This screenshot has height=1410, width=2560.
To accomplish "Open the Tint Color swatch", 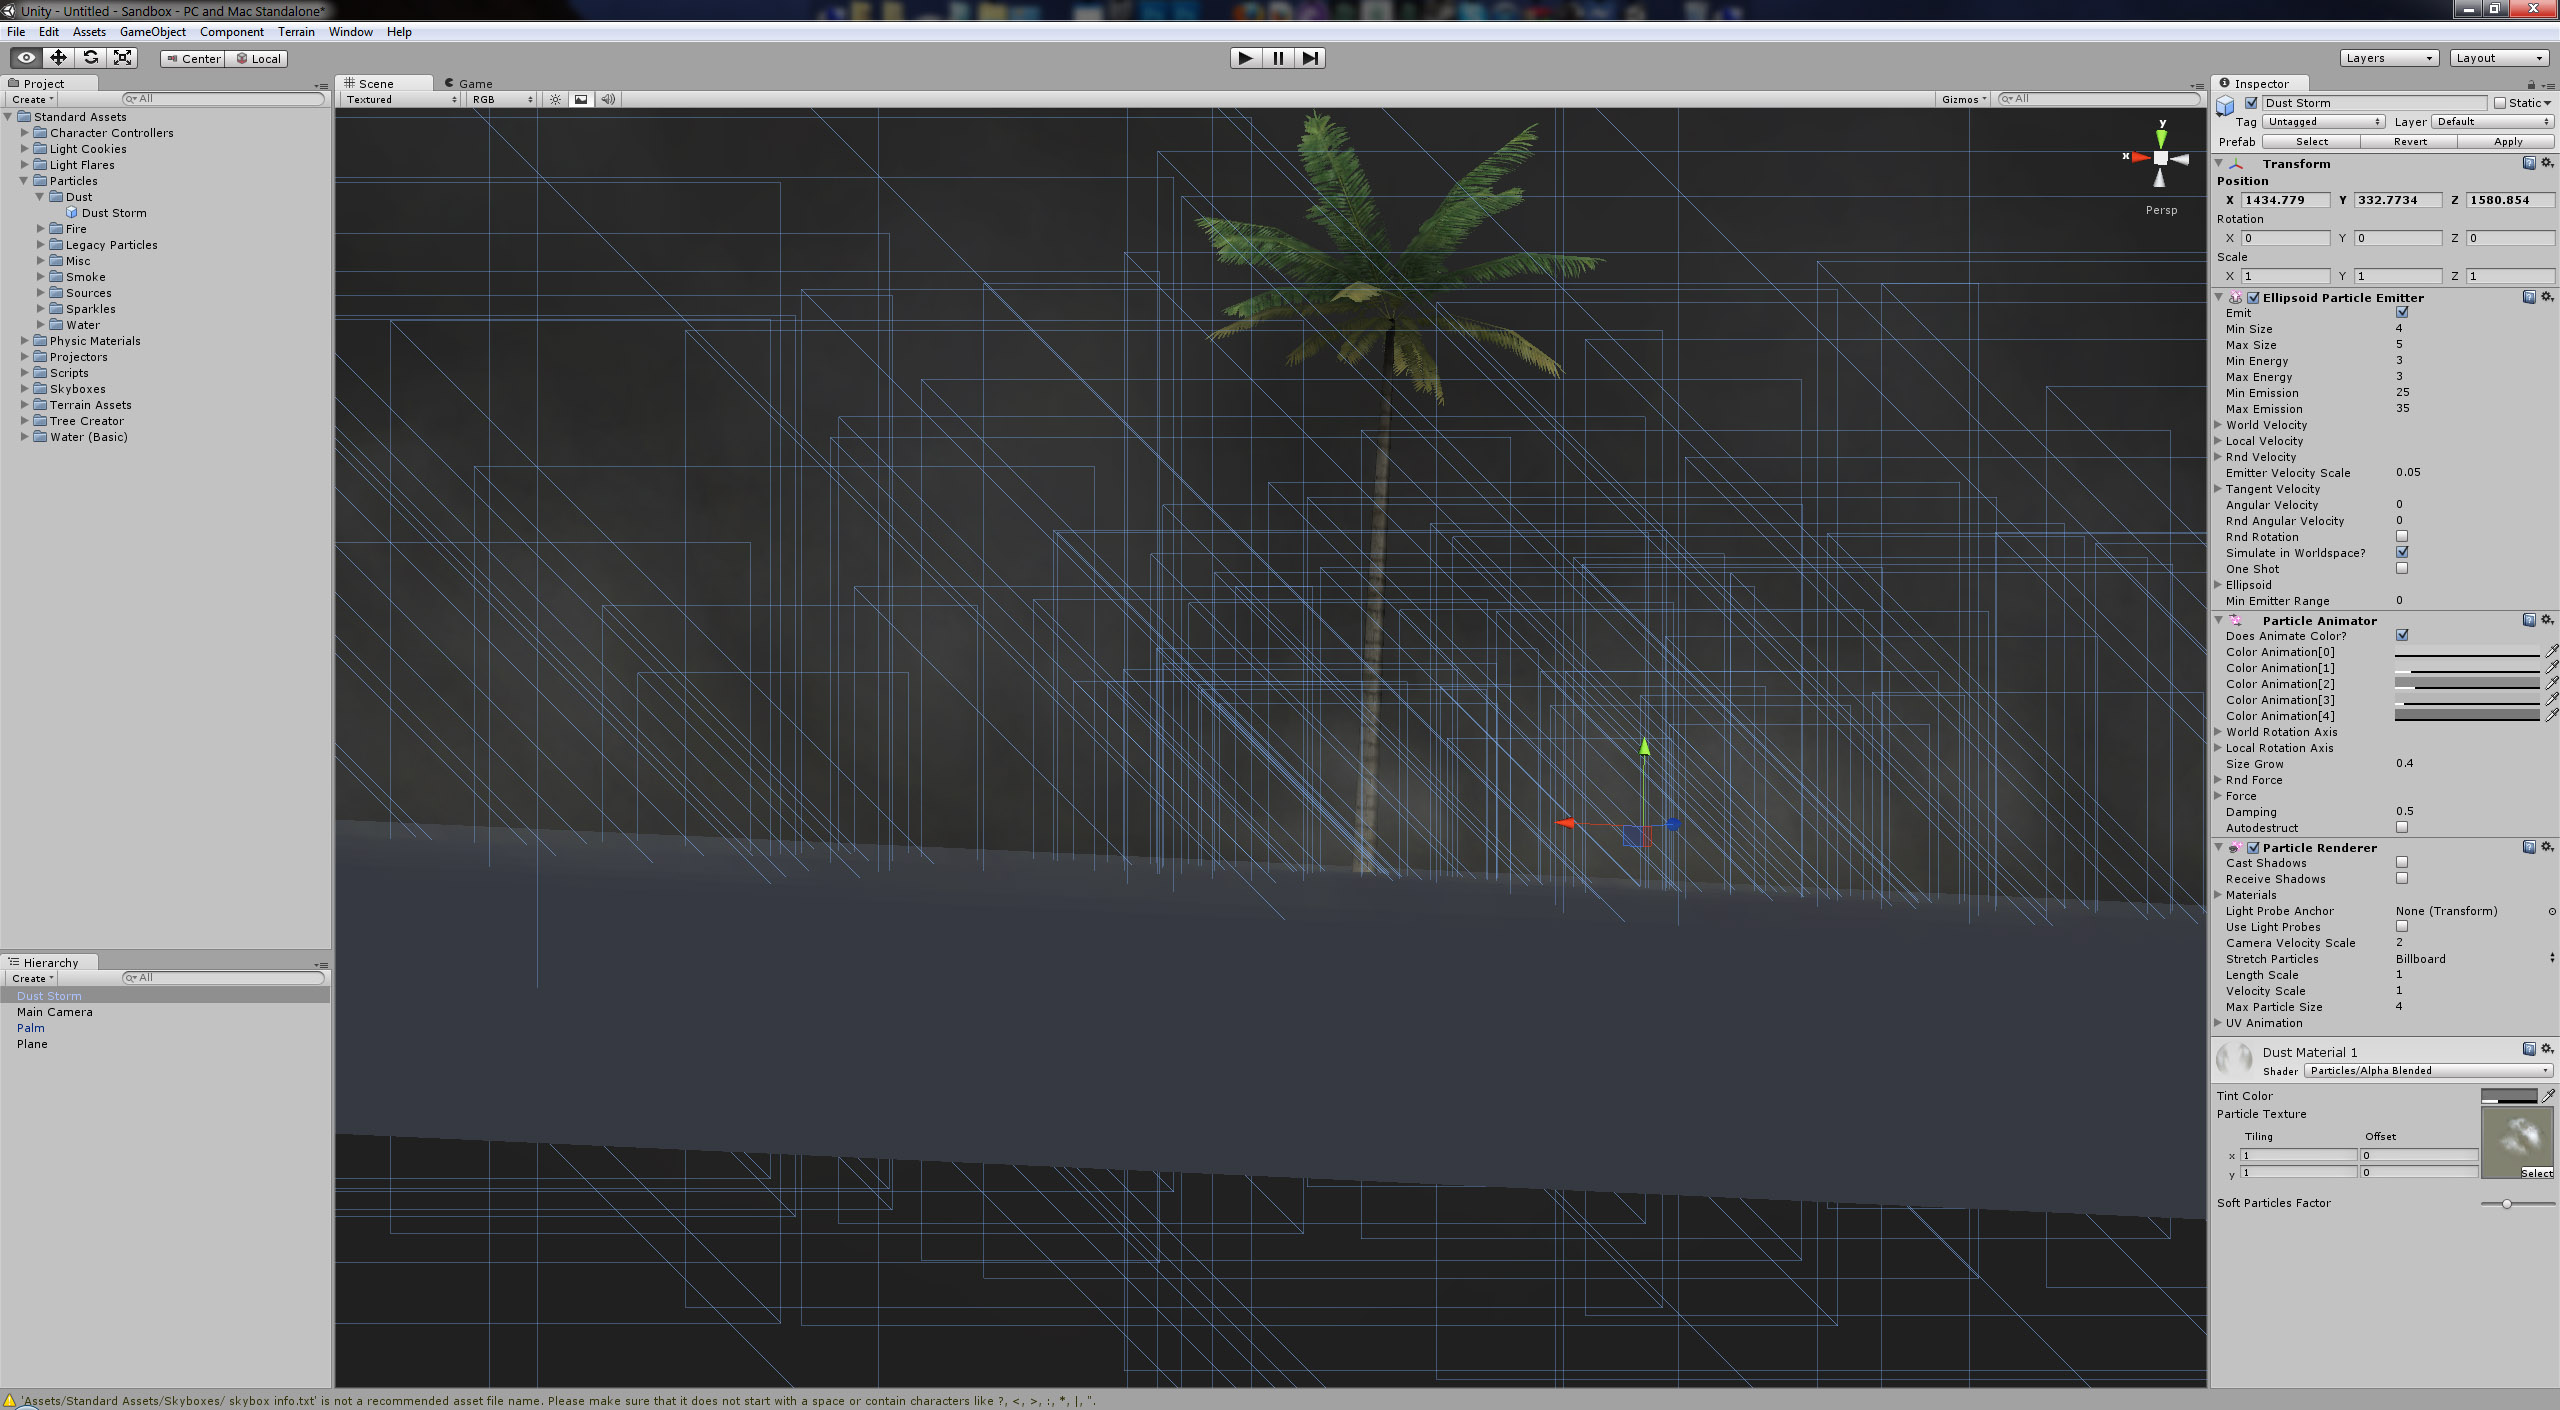I will pos(2509,1096).
